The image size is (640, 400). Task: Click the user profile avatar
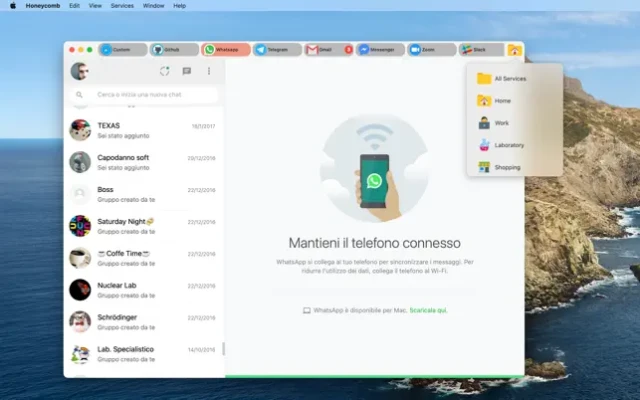[79, 71]
